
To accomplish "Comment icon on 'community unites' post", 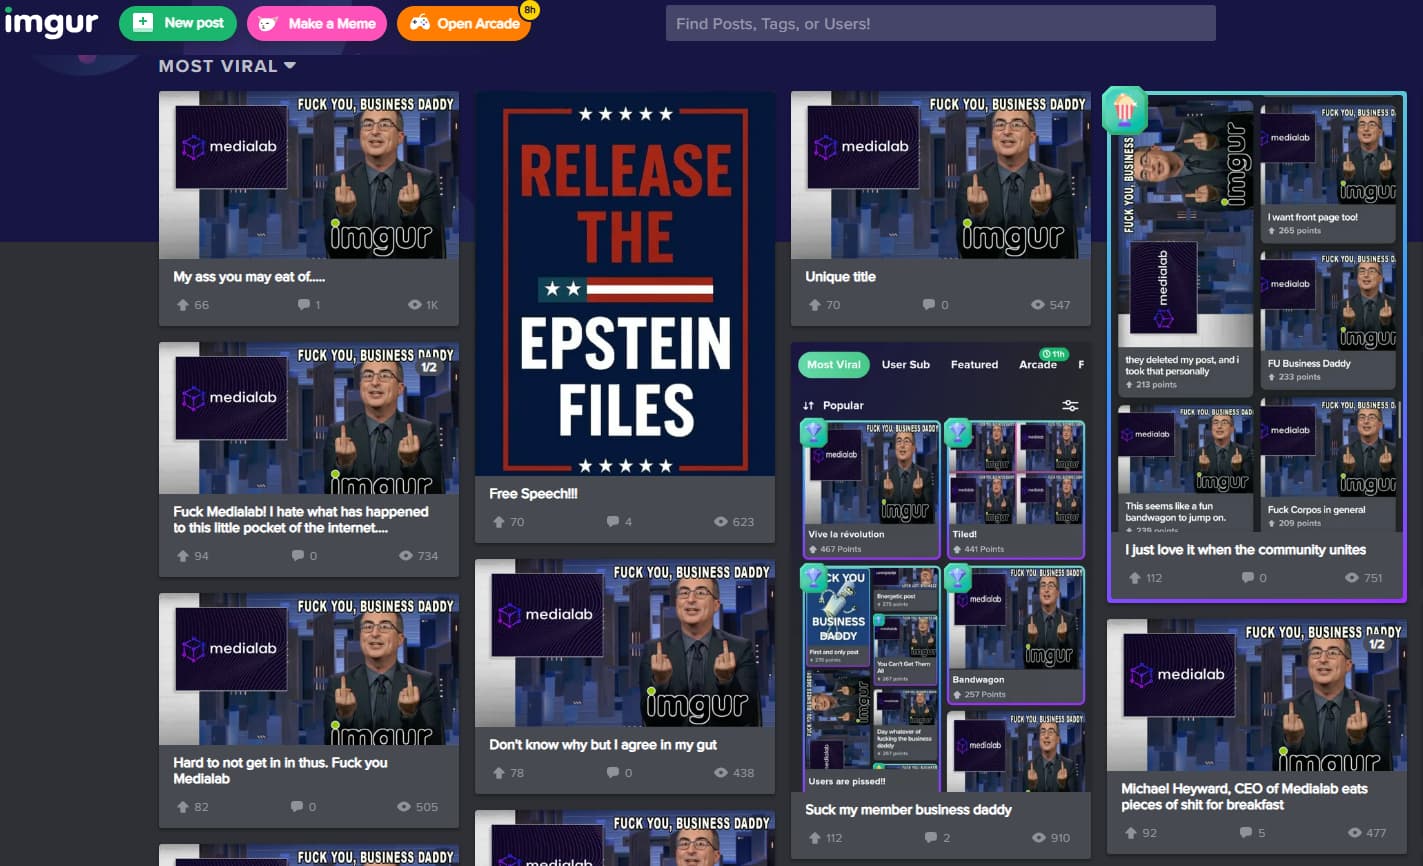I will [1248, 578].
